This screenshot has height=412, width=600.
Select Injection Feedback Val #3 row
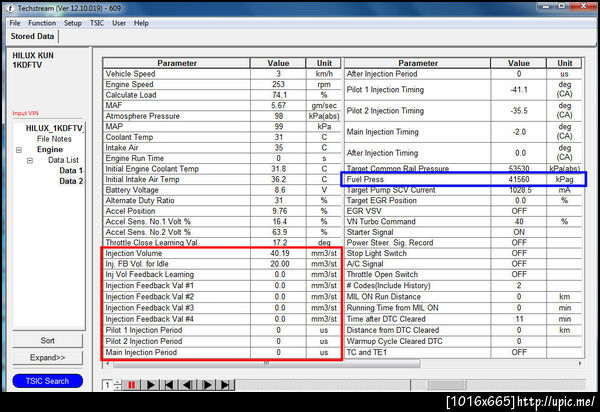tap(222, 308)
